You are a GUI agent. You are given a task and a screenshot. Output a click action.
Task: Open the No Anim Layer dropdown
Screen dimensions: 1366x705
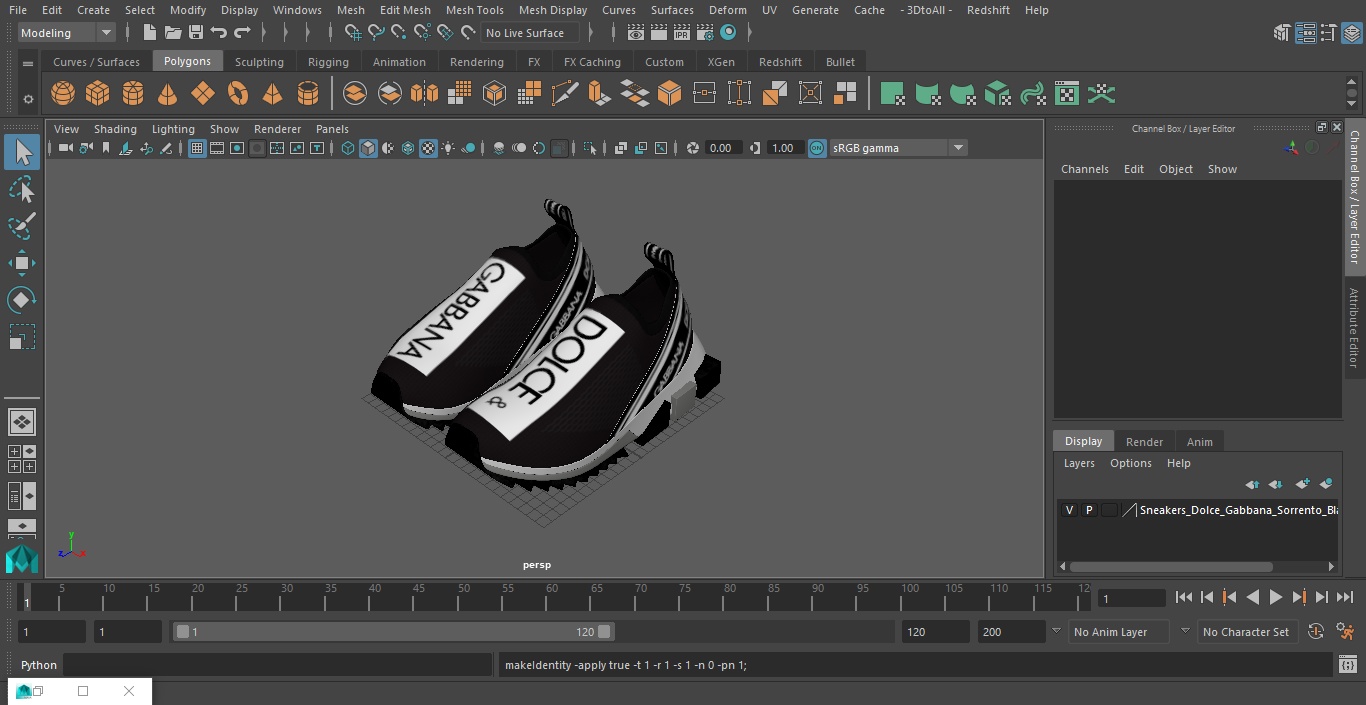coord(1119,632)
